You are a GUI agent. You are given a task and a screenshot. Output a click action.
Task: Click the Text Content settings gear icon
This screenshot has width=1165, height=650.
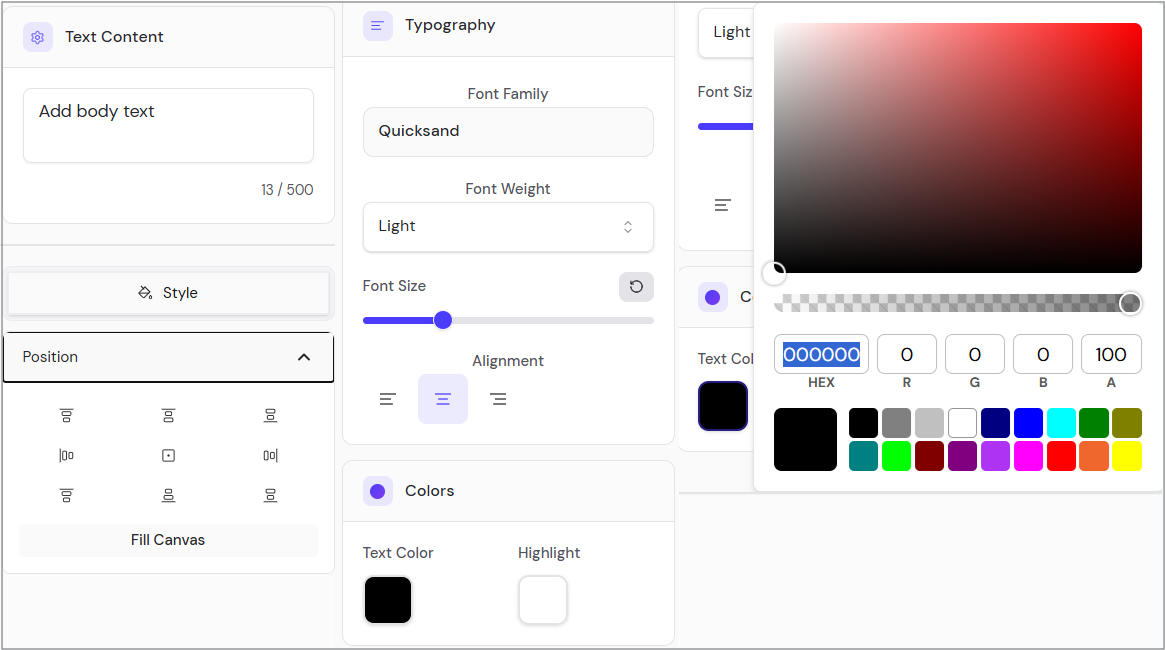[38, 36]
